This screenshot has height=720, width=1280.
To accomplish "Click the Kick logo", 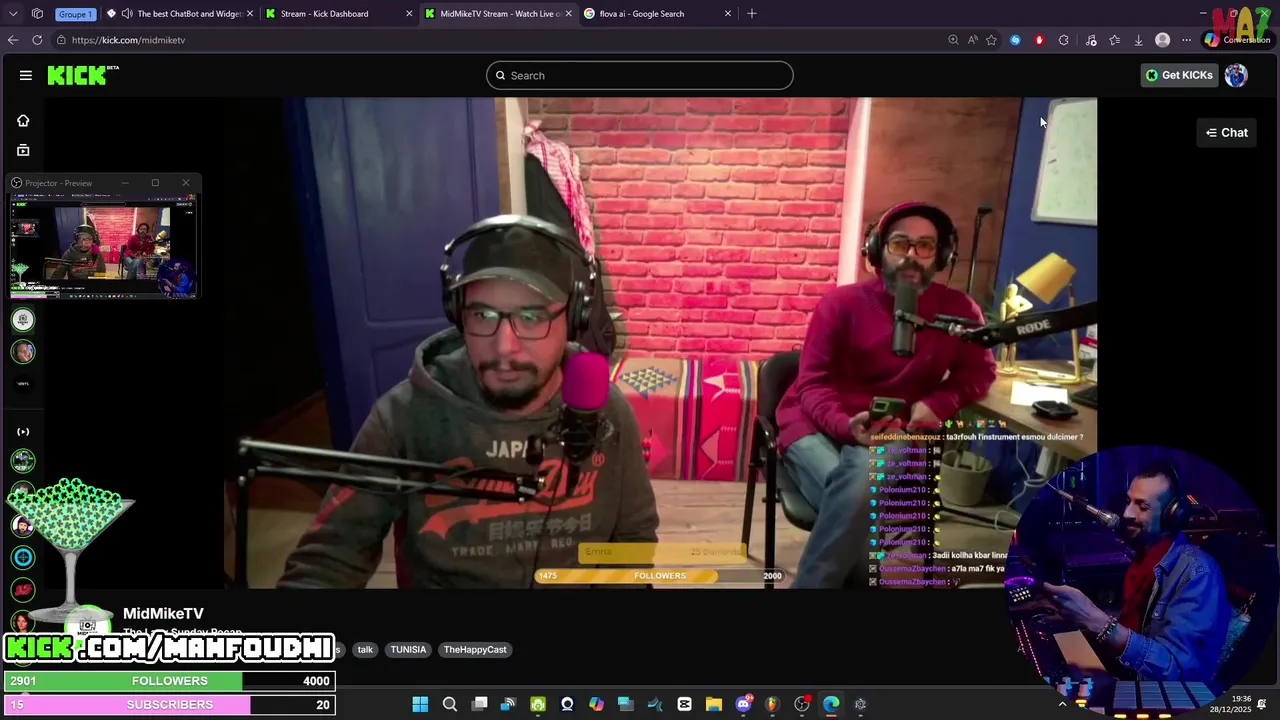I will (x=83, y=75).
